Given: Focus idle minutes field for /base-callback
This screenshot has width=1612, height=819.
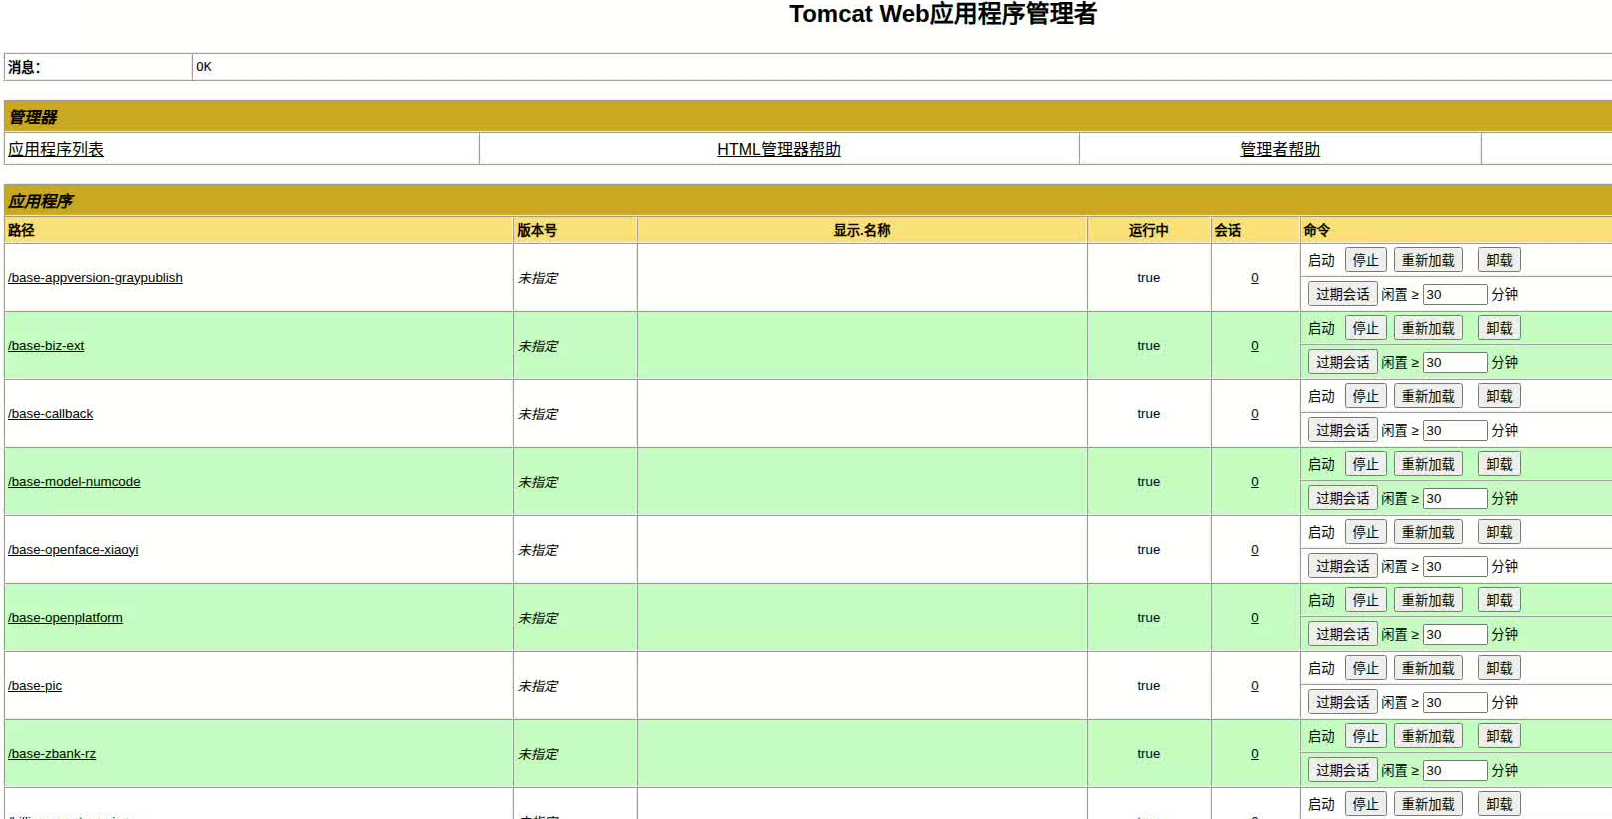Looking at the screenshot, I should pyautogui.click(x=1455, y=430).
